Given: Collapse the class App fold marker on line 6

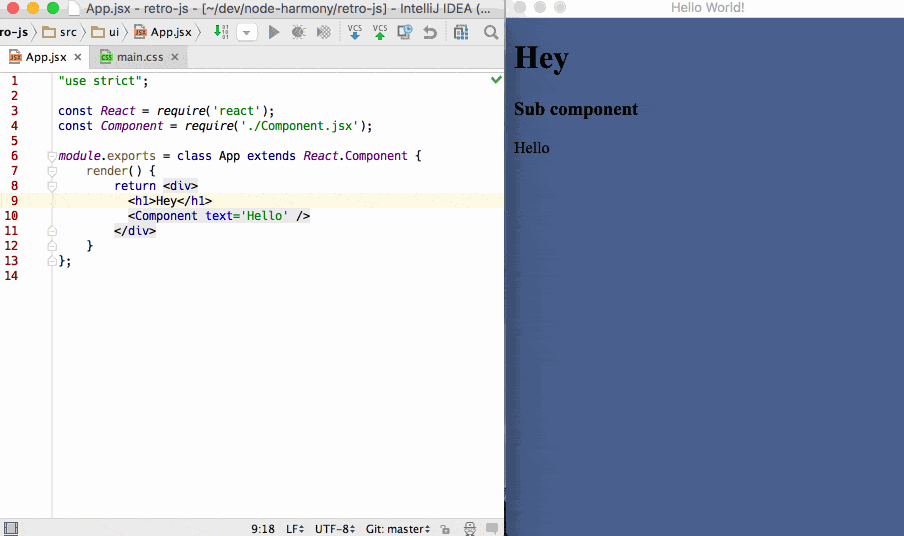Looking at the screenshot, I should tap(51, 156).
